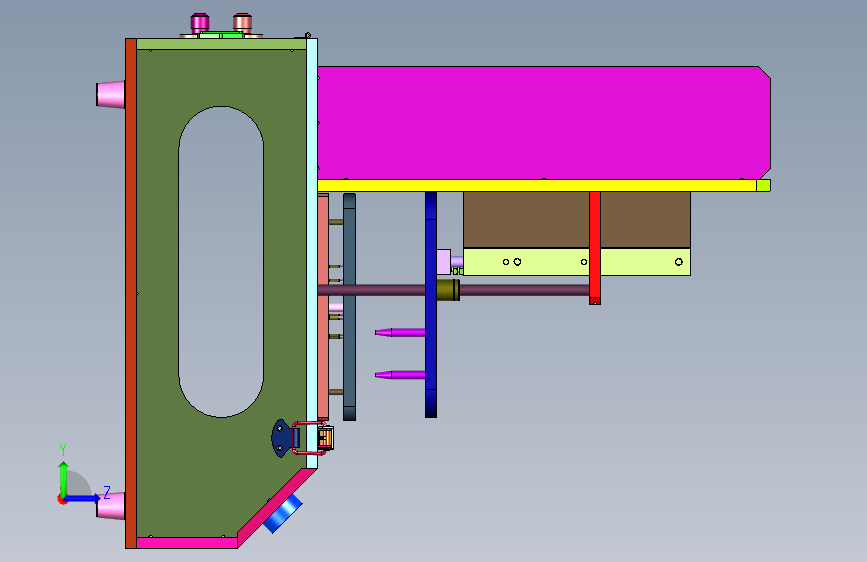Select the salmon plate beside the cyan strip

[323, 306]
